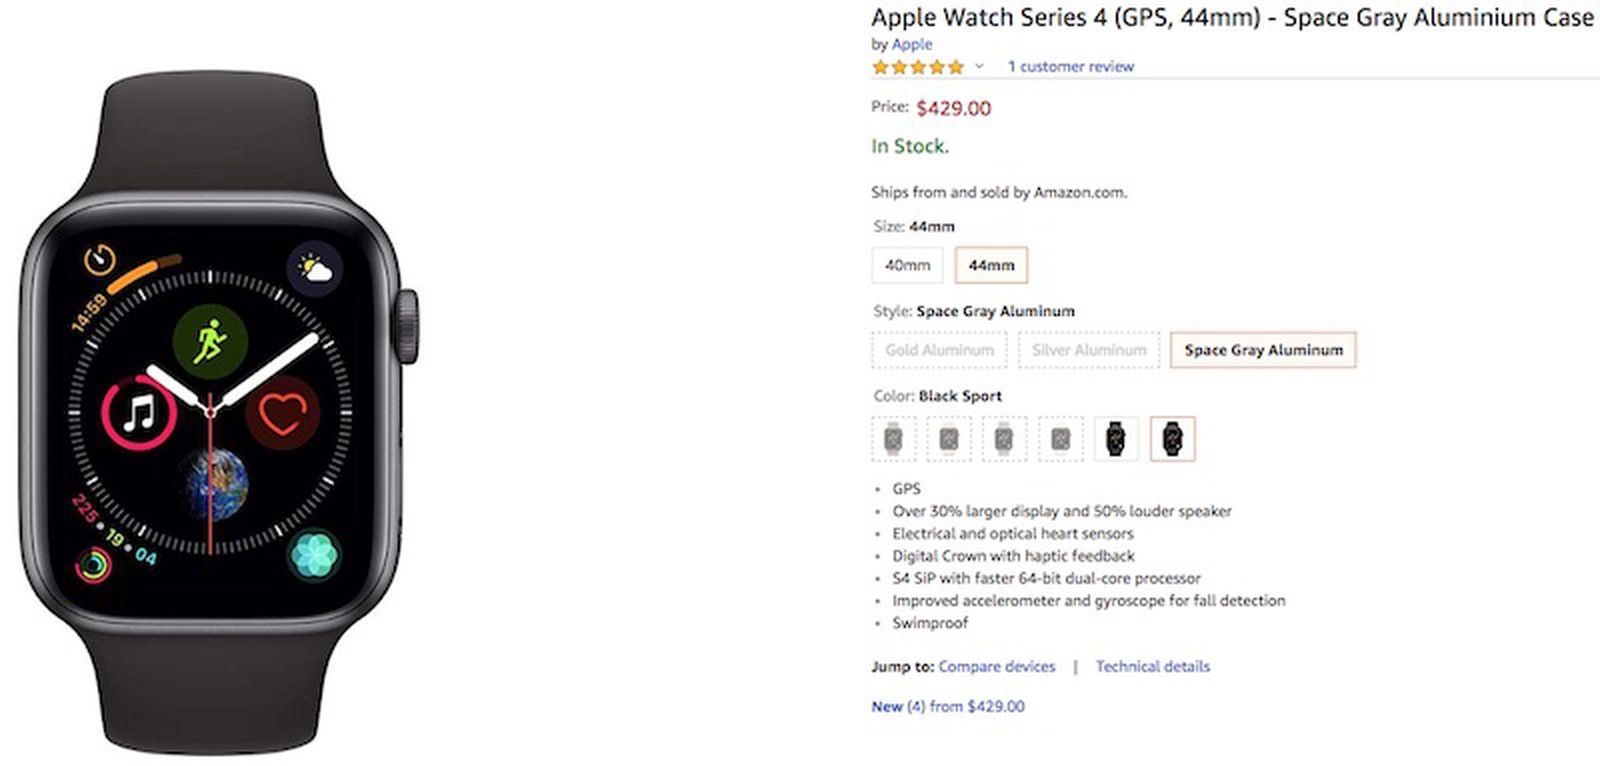Click the red Heart Rate complication icon
Screen dimensions: 1600x766
[x=283, y=414]
